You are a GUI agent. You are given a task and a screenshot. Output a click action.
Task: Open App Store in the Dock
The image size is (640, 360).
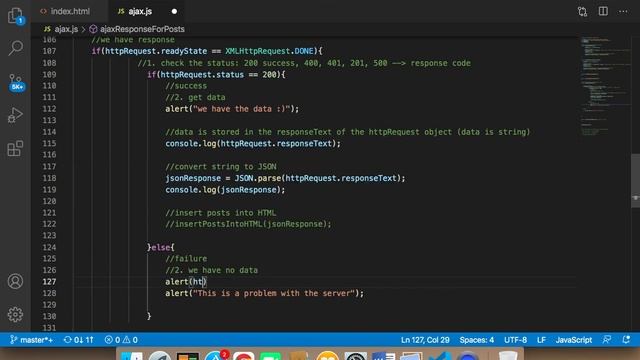pos(216,356)
